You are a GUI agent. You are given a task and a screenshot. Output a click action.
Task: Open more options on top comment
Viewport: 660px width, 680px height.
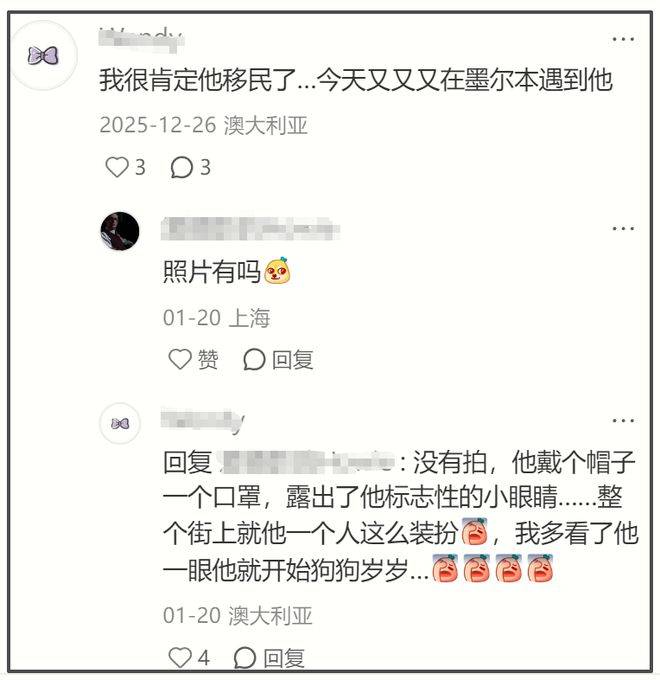[x=623, y=39]
